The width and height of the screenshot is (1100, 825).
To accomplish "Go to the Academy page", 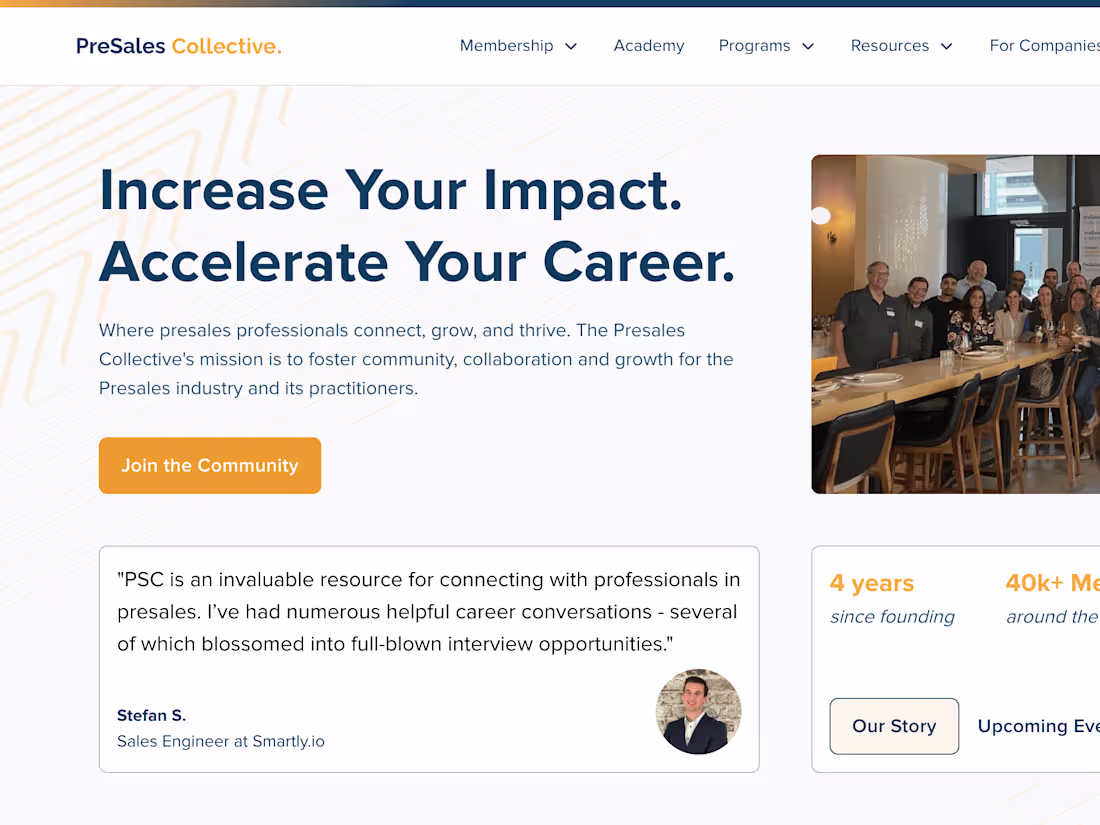I will (648, 45).
